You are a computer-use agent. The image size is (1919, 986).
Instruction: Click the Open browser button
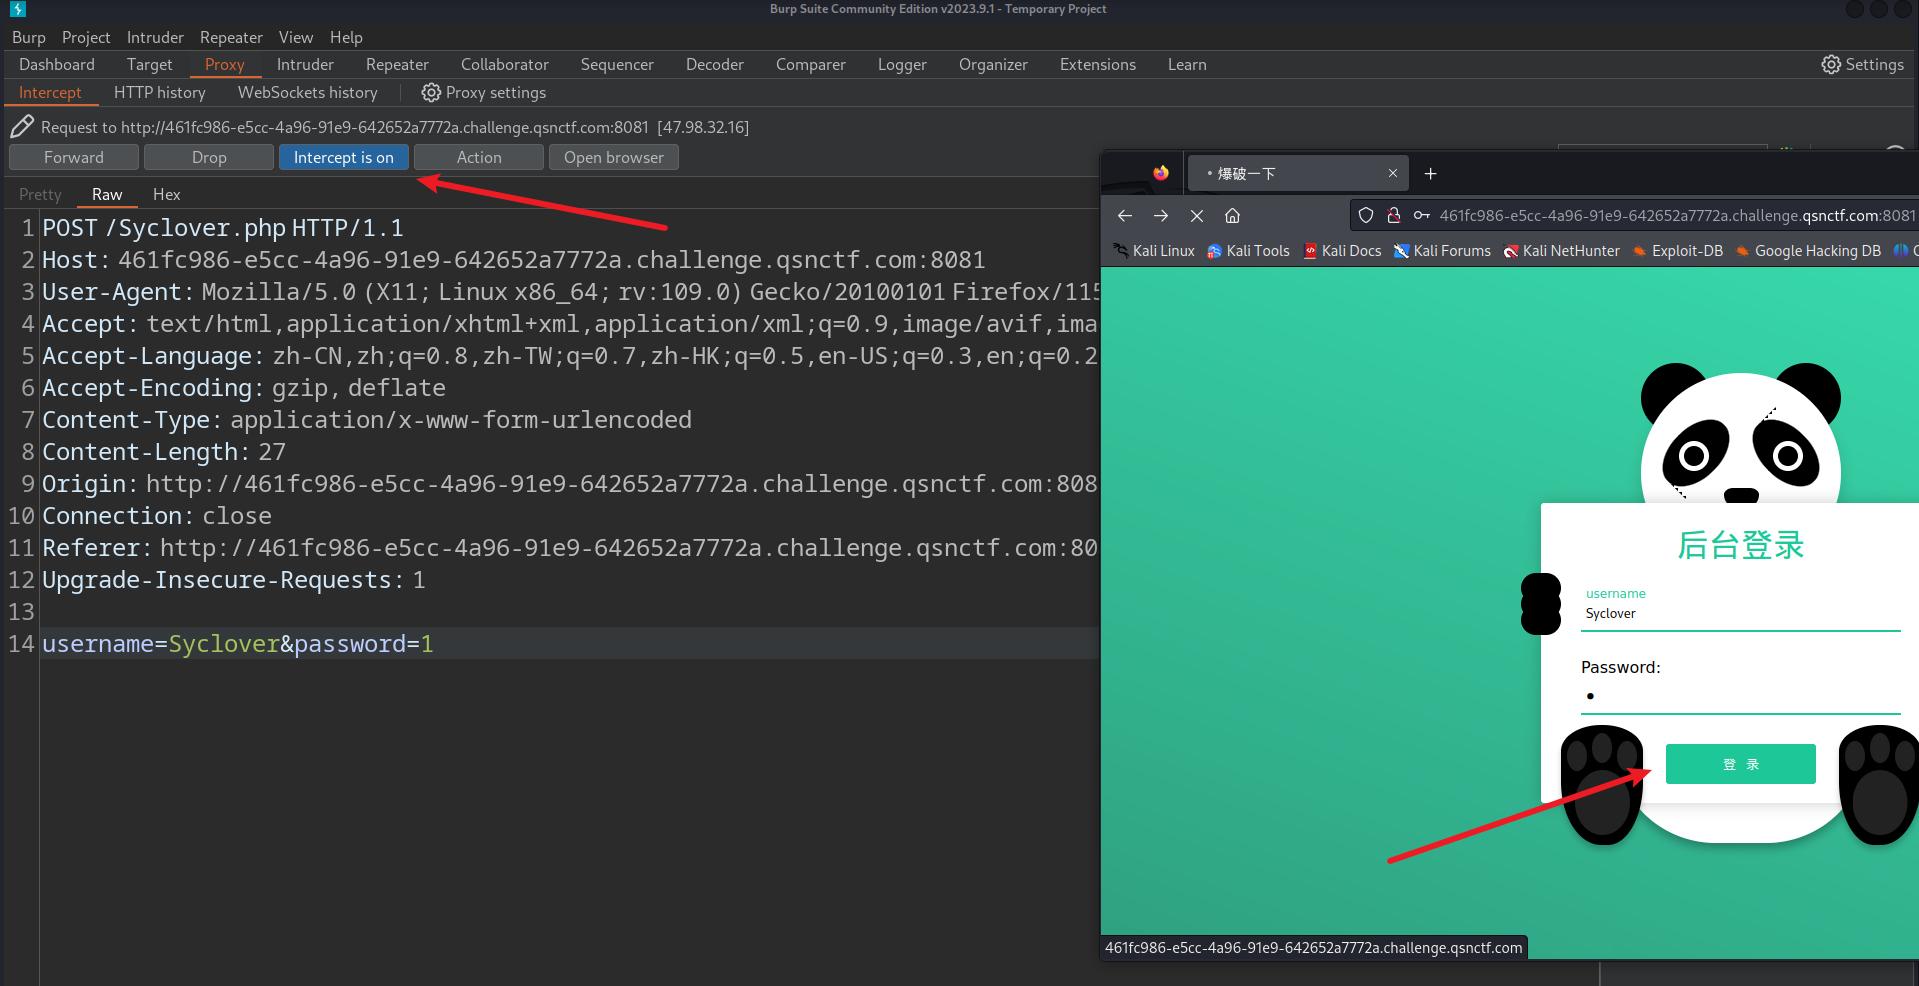pos(613,157)
